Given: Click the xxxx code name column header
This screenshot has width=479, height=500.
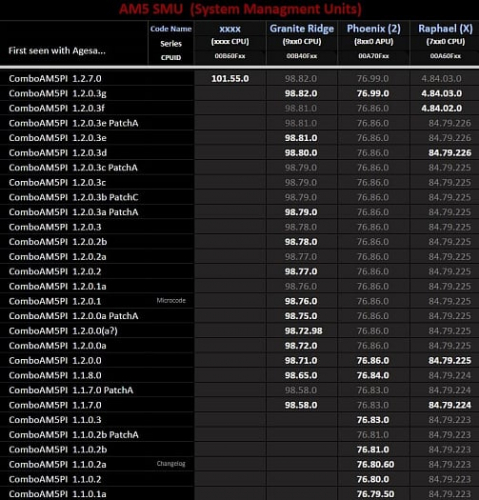Looking at the screenshot, I should [230, 29].
